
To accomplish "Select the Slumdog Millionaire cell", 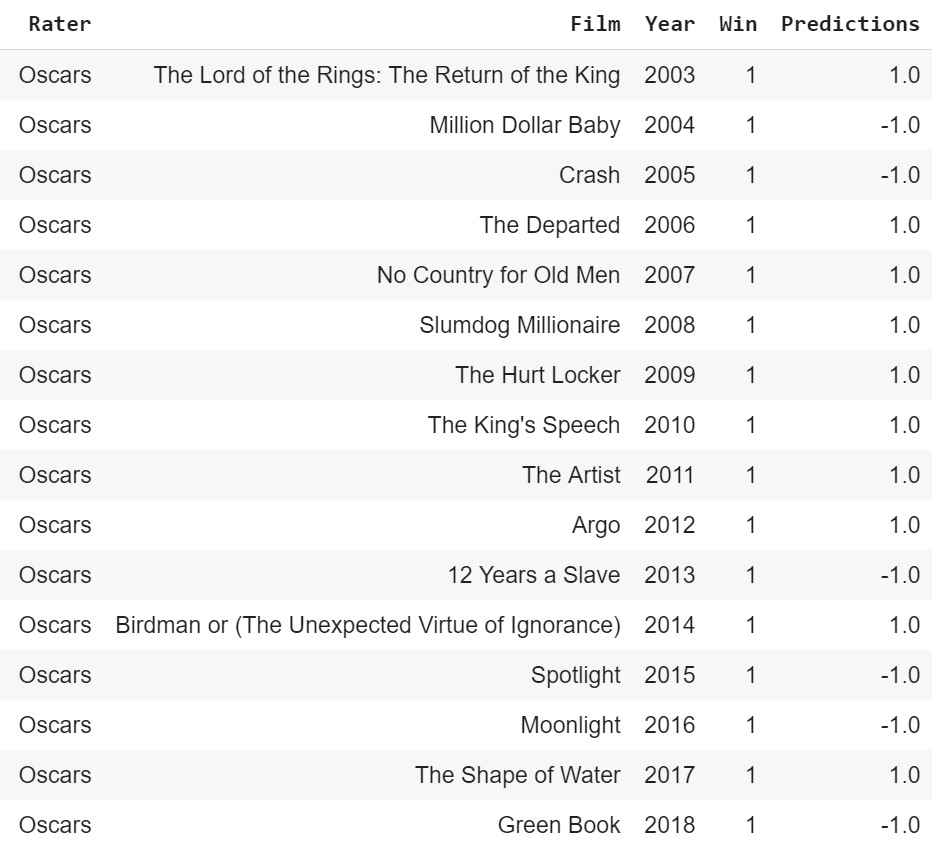I will pos(519,326).
